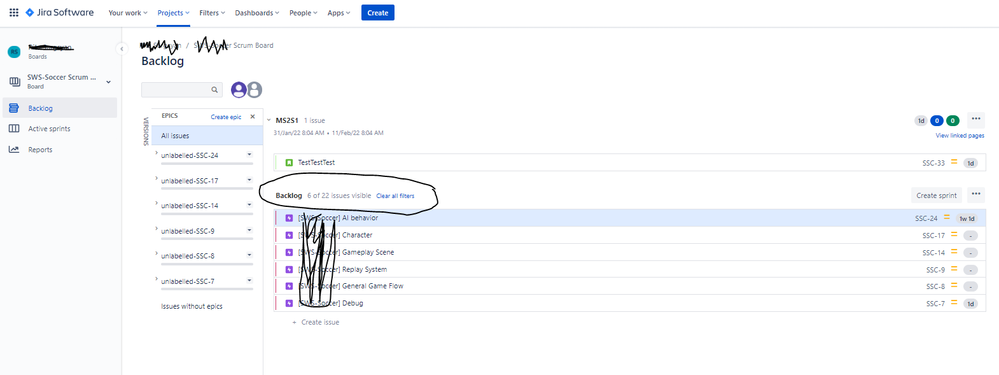Open dropdown arrow for unlabelled-SSC-9
Screen dimensions: 999x375
coord(249,230)
